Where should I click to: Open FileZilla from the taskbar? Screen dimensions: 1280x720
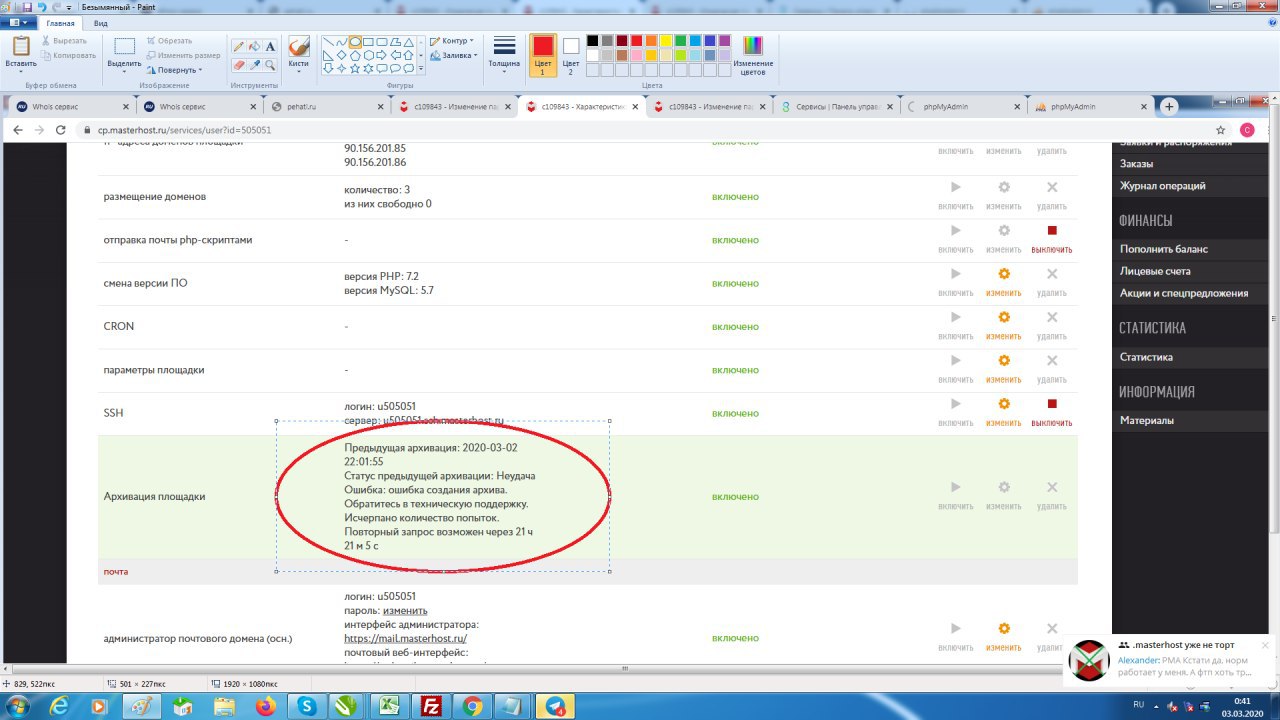click(x=431, y=706)
